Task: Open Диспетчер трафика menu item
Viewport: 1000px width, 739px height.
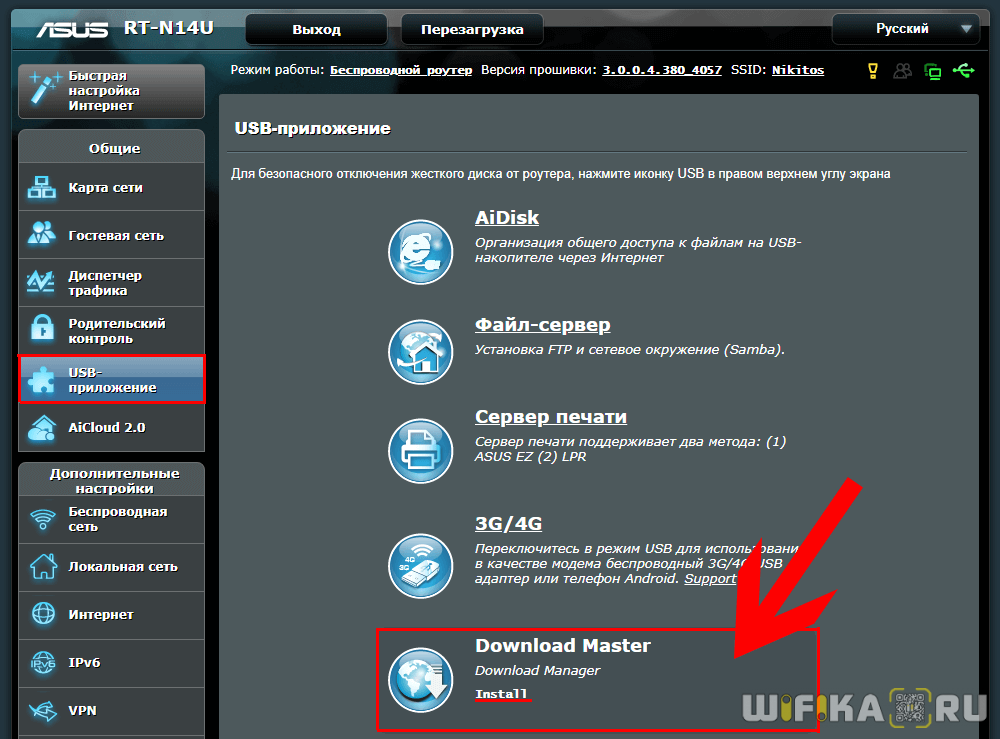Action: (112, 283)
